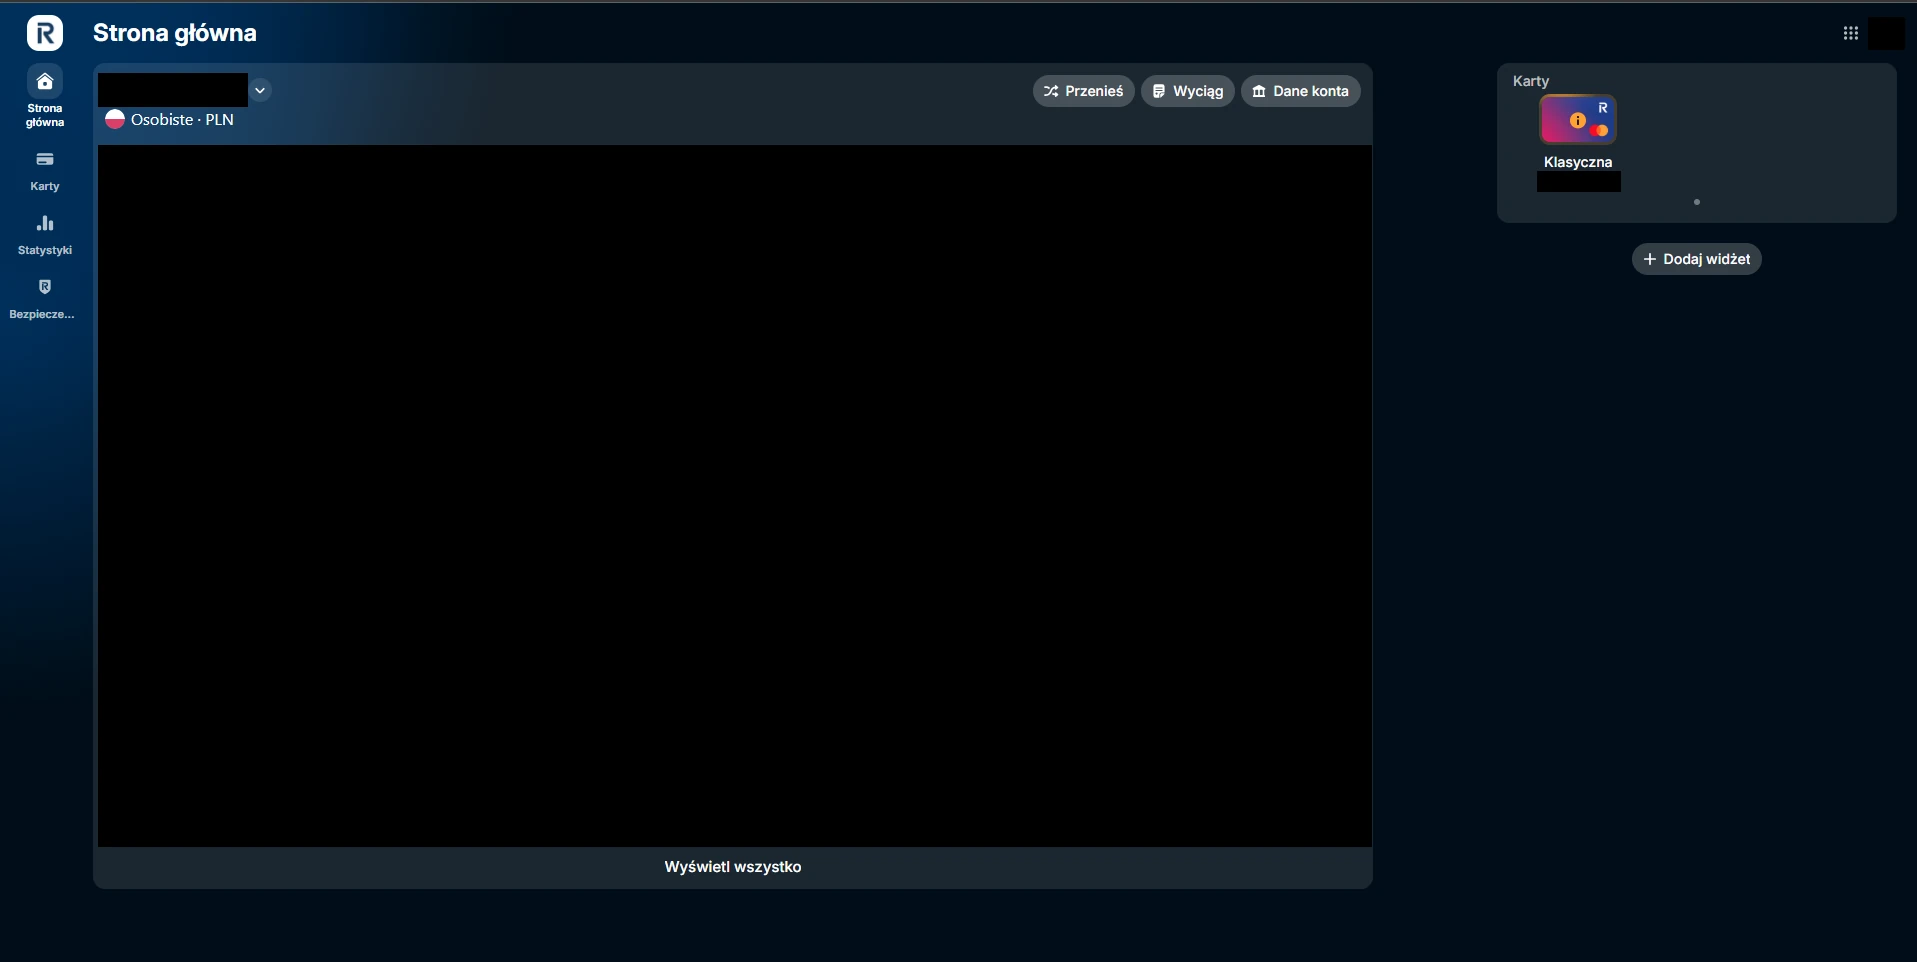1917x962 pixels.
Task: Expand the account selector chevron
Action: (x=260, y=90)
